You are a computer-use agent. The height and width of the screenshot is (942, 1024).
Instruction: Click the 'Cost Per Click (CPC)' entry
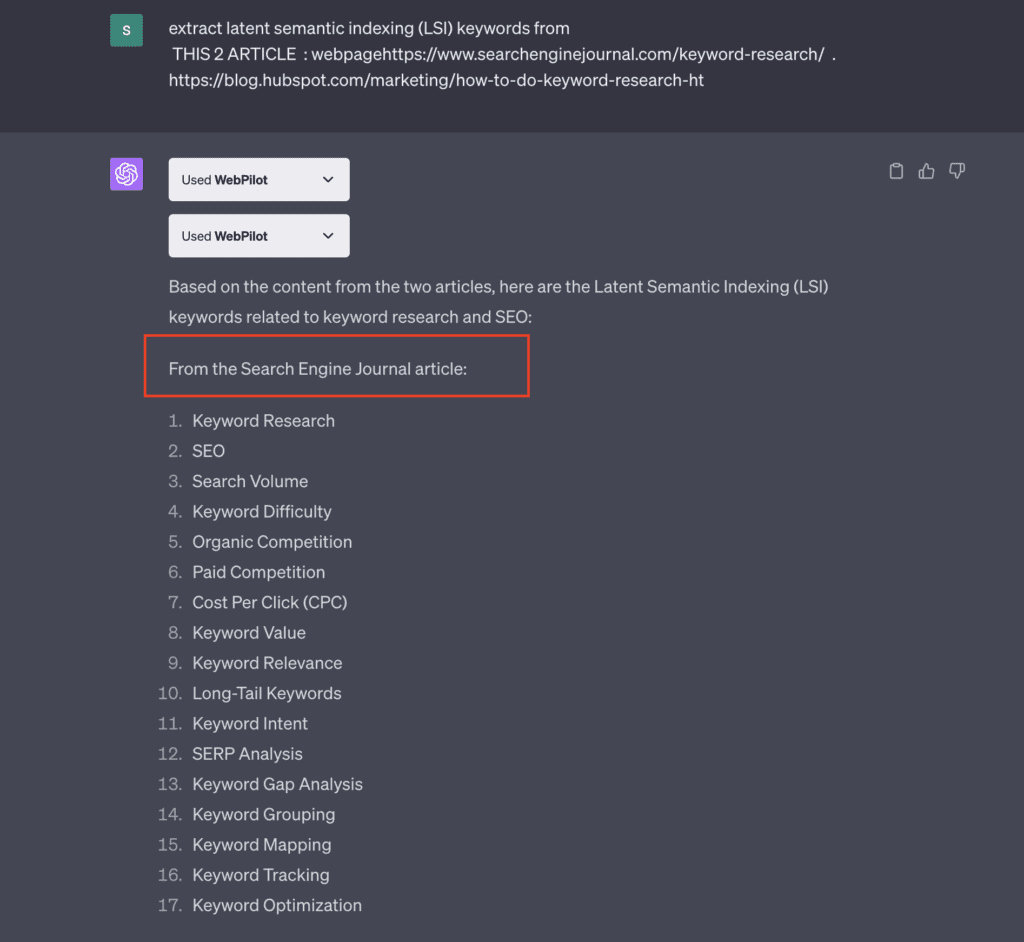tap(270, 602)
